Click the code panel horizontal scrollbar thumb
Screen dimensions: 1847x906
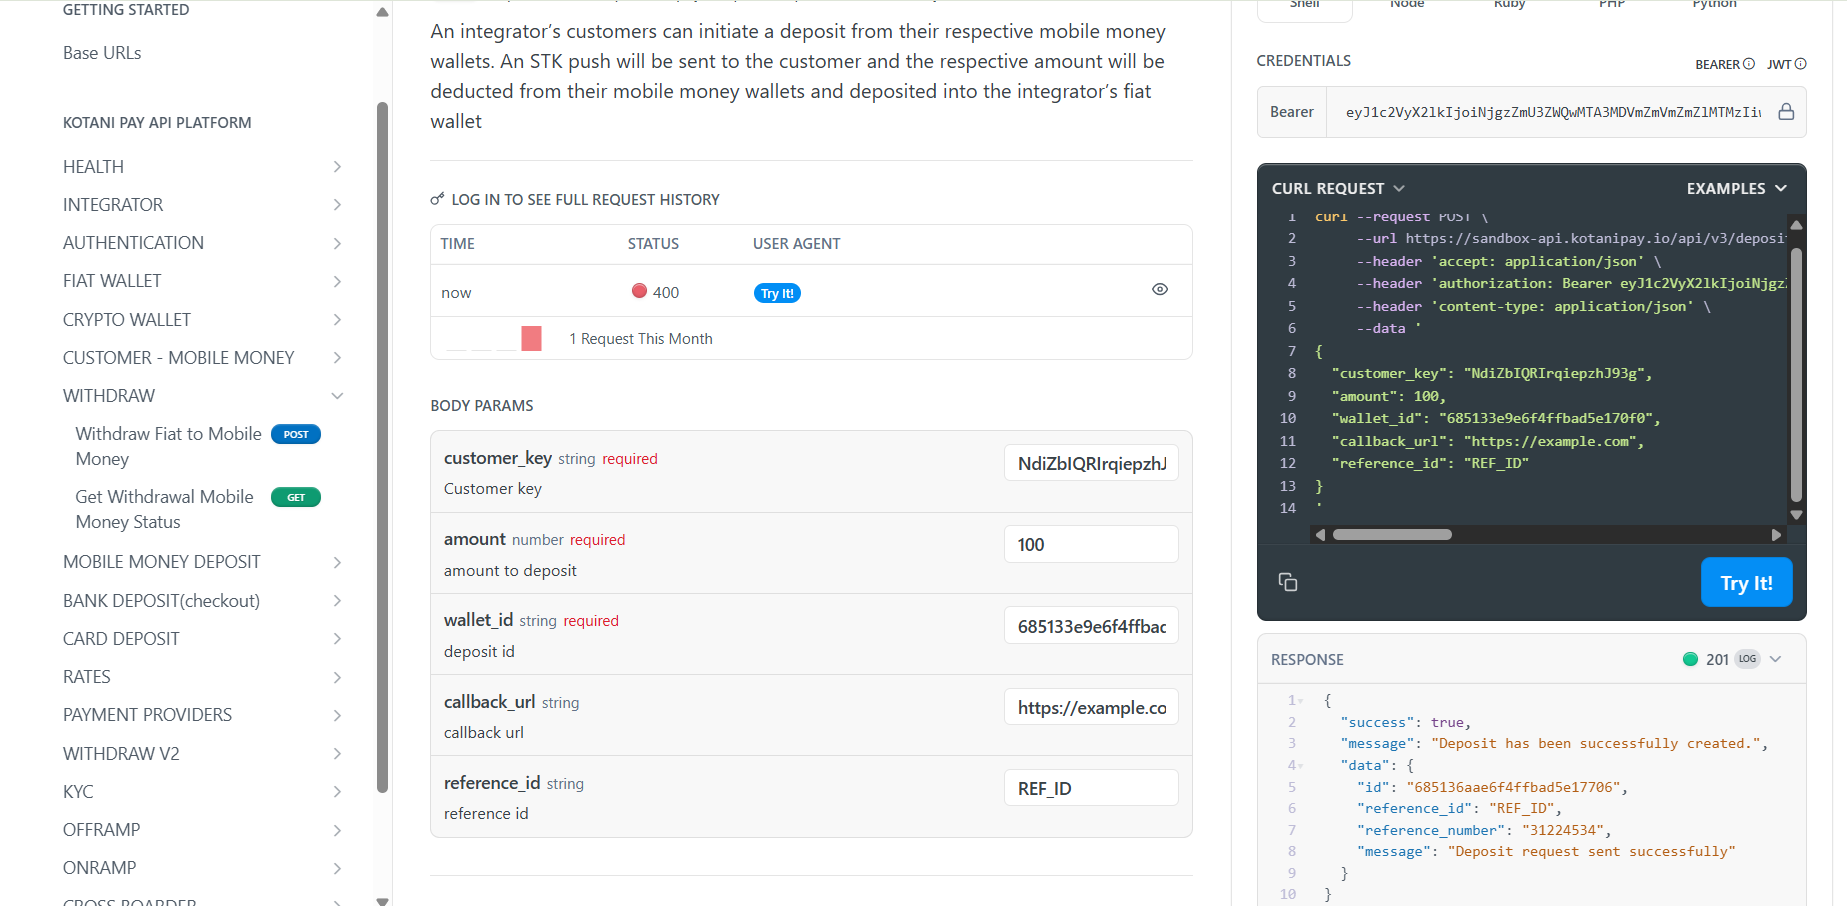pos(1392,534)
